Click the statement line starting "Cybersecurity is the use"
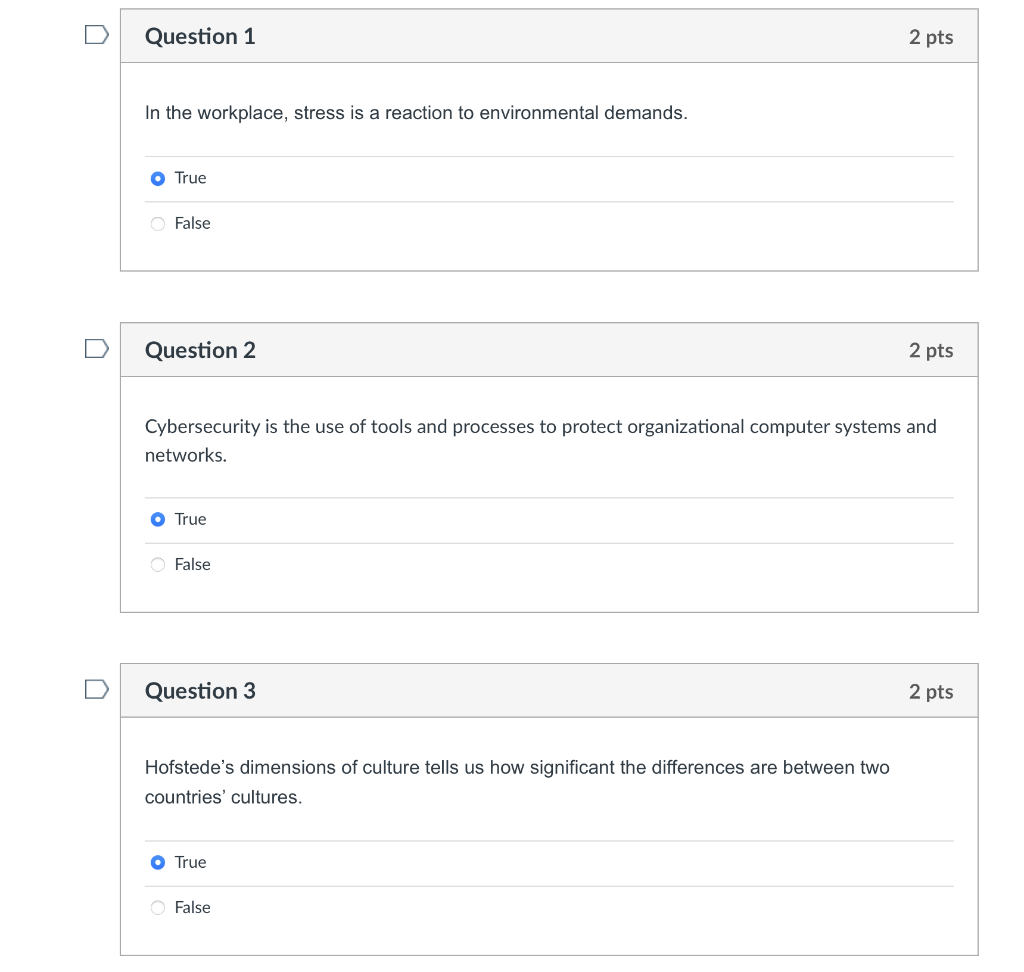1024x972 pixels. [x=540, y=427]
